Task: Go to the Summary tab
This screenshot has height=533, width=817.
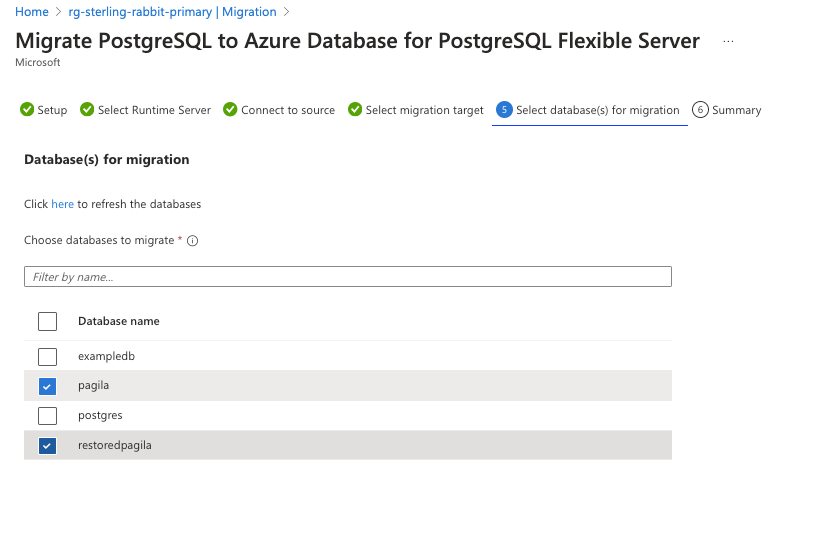Action: coord(736,110)
